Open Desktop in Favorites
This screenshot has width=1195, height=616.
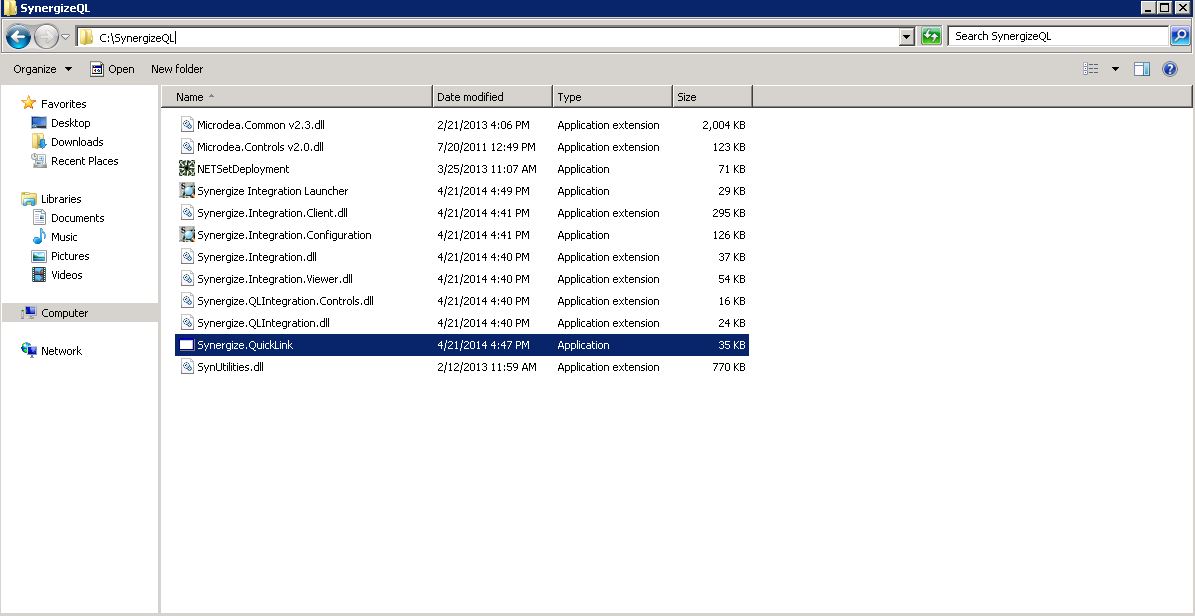[x=70, y=123]
